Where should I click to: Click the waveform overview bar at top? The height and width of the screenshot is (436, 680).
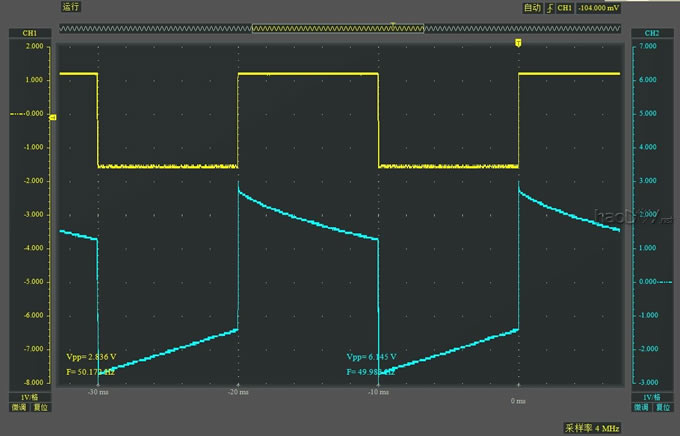pyautogui.click(x=340, y=29)
